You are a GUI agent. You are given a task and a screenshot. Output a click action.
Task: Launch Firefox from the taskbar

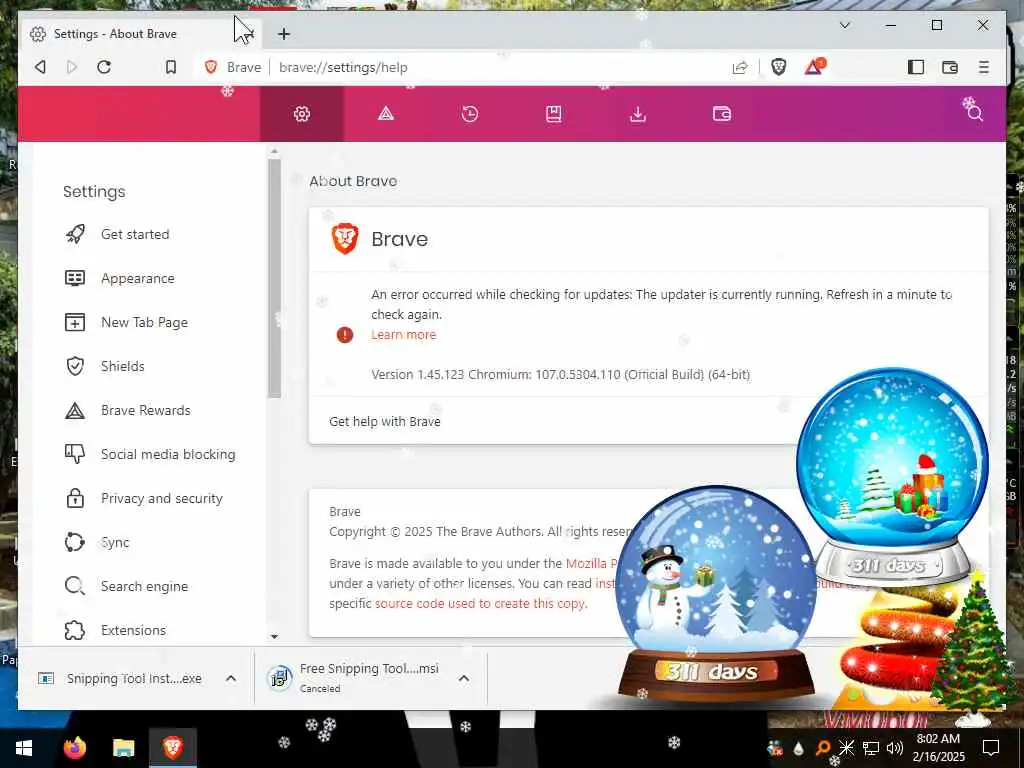(74, 748)
